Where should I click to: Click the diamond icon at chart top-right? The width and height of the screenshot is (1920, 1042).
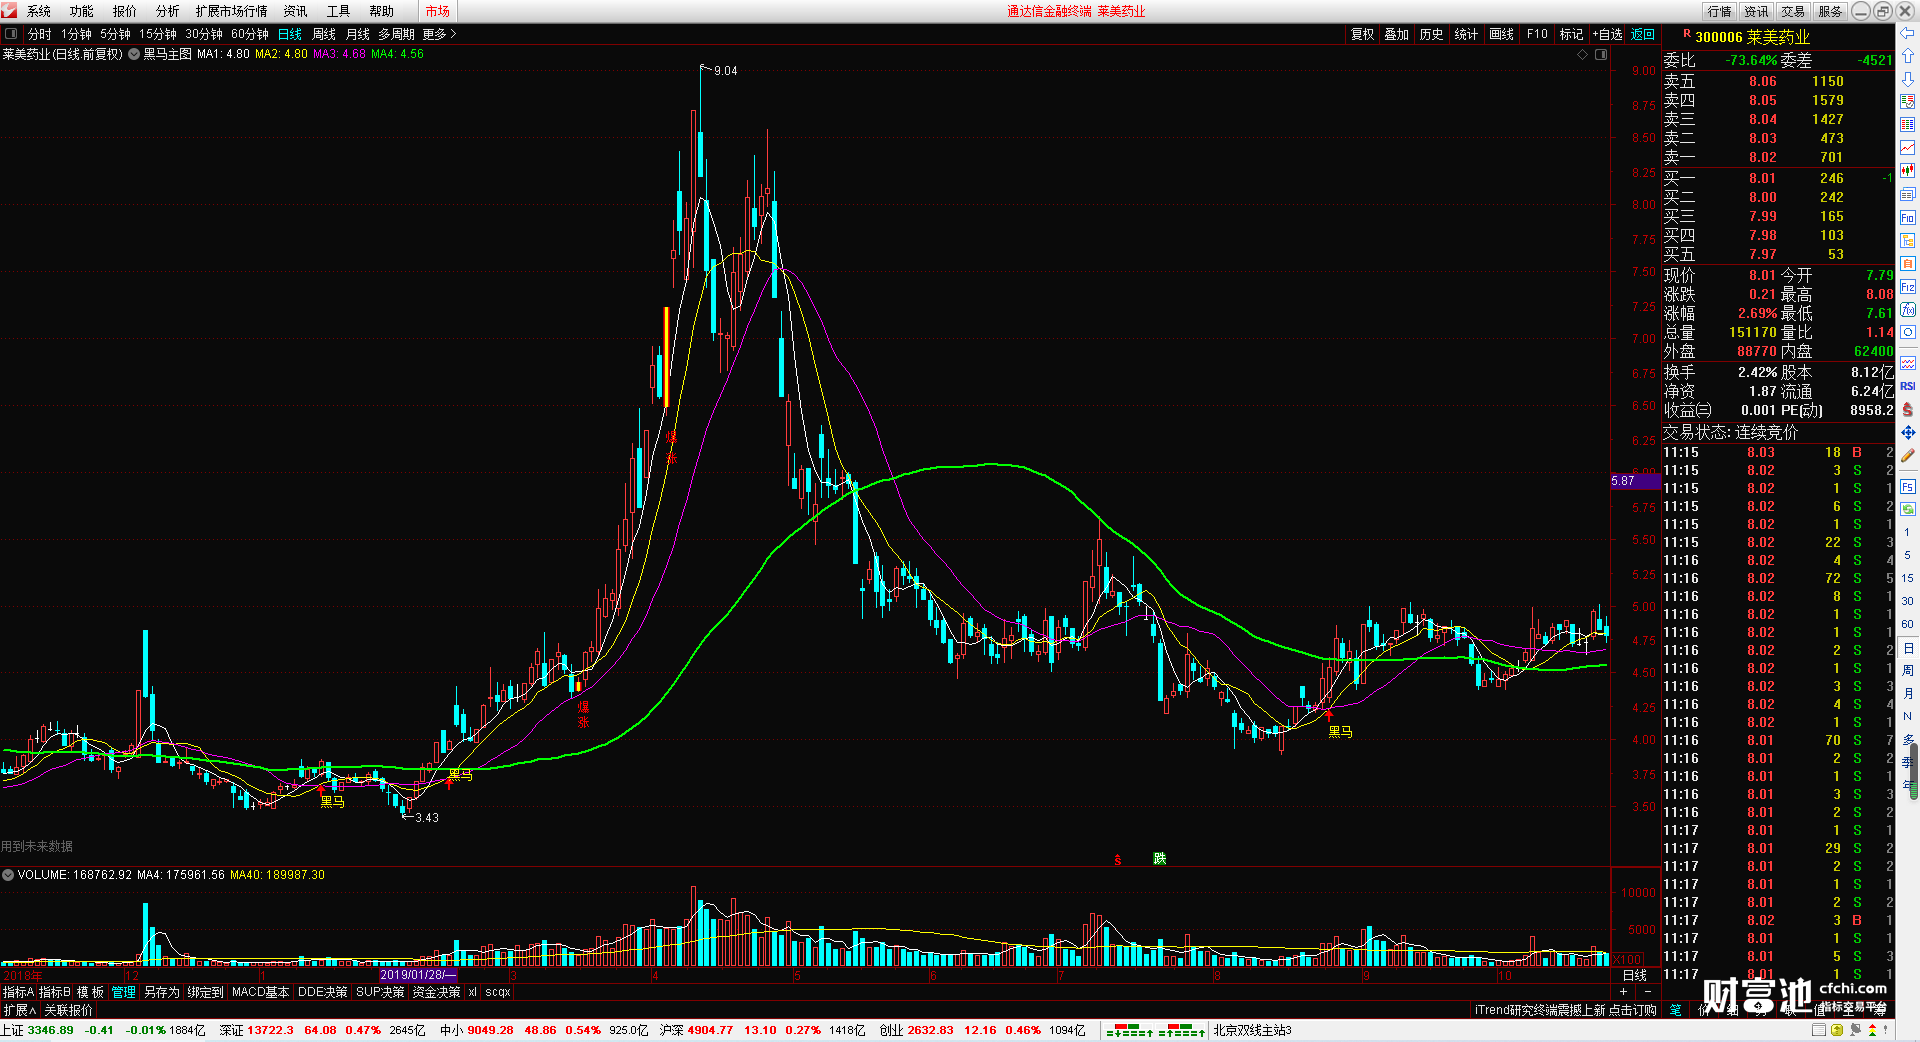(1582, 55)
